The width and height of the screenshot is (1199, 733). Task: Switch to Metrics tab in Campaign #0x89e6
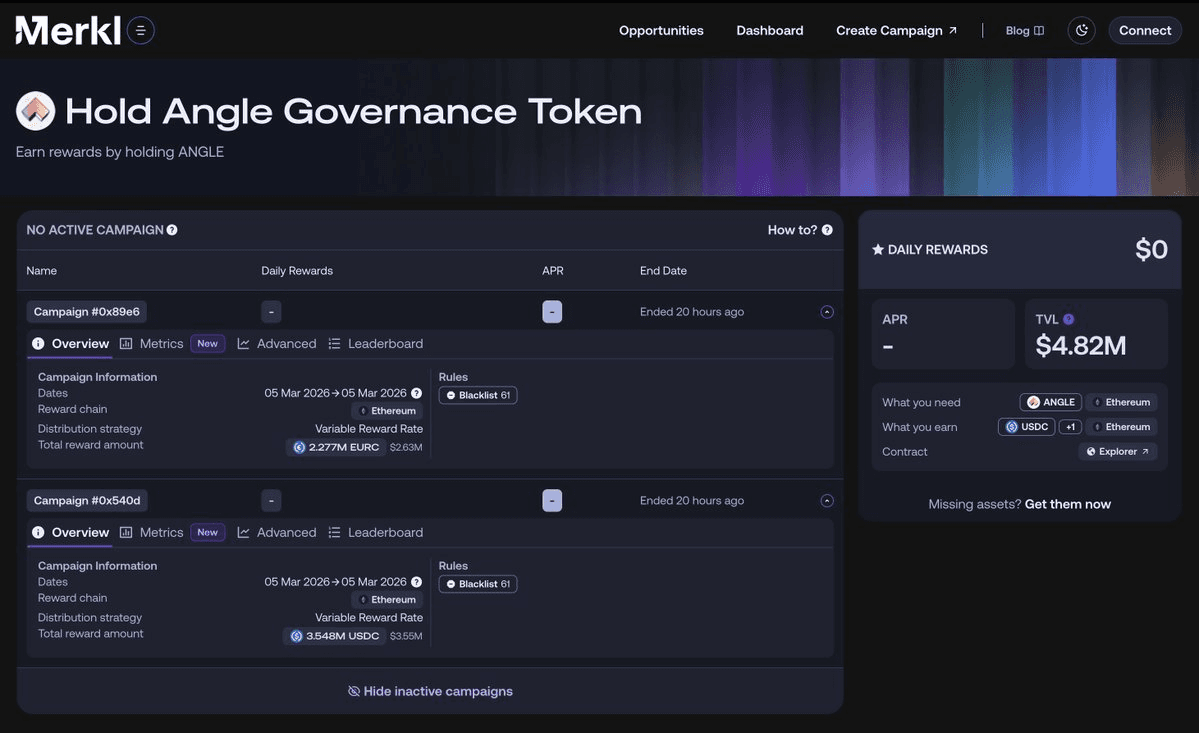coord(152,344)
